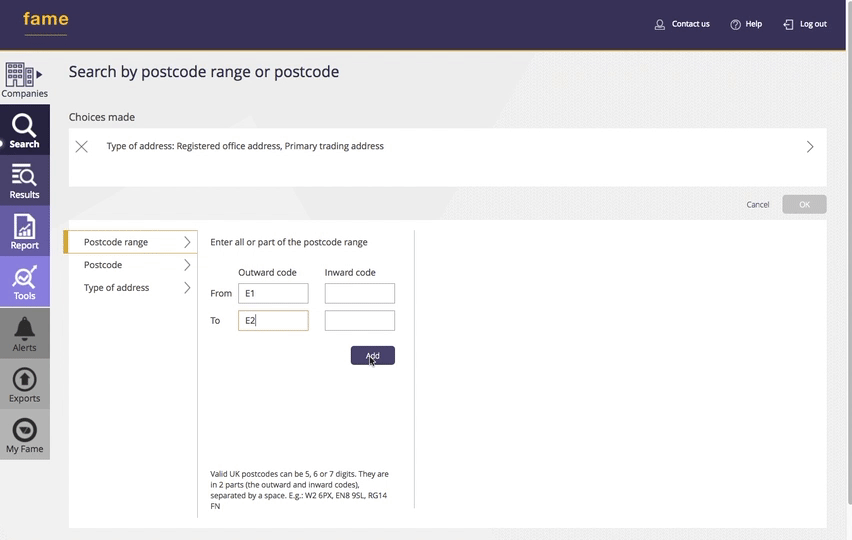Click the To outward code field

point(273,321)
